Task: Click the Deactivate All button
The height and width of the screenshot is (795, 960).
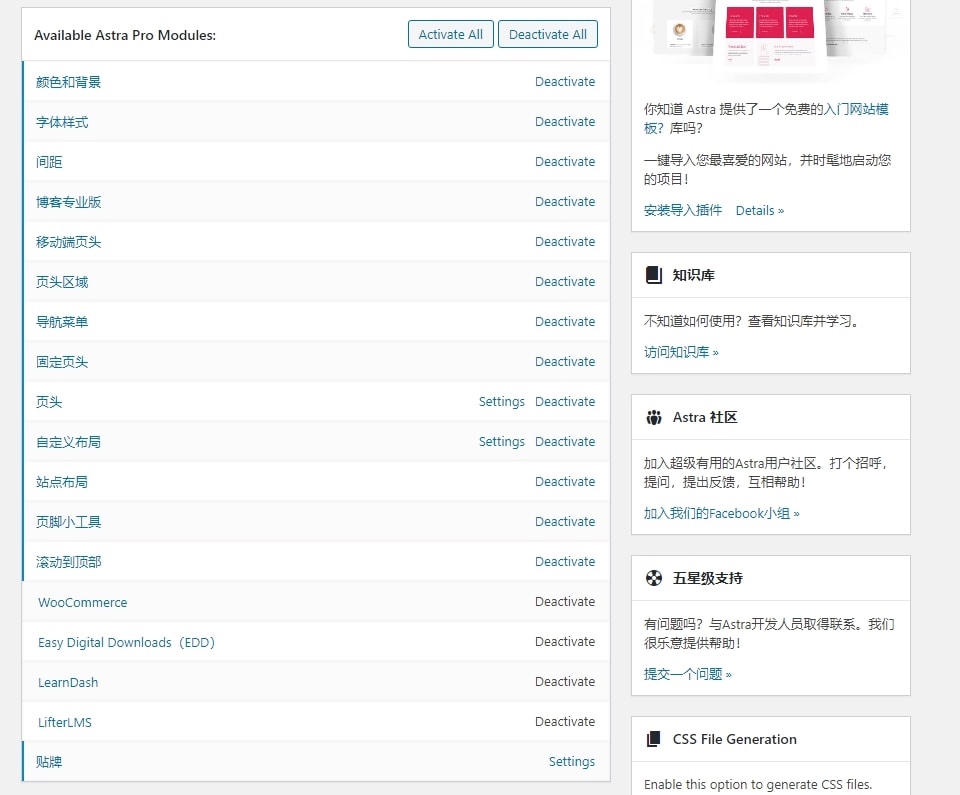Action: point(548,33)
